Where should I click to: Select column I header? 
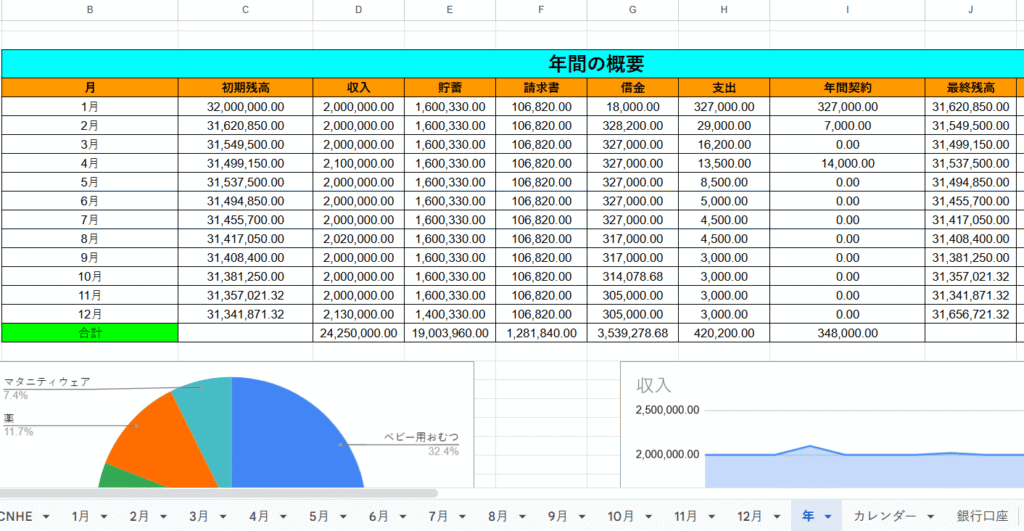click(848, 10)
